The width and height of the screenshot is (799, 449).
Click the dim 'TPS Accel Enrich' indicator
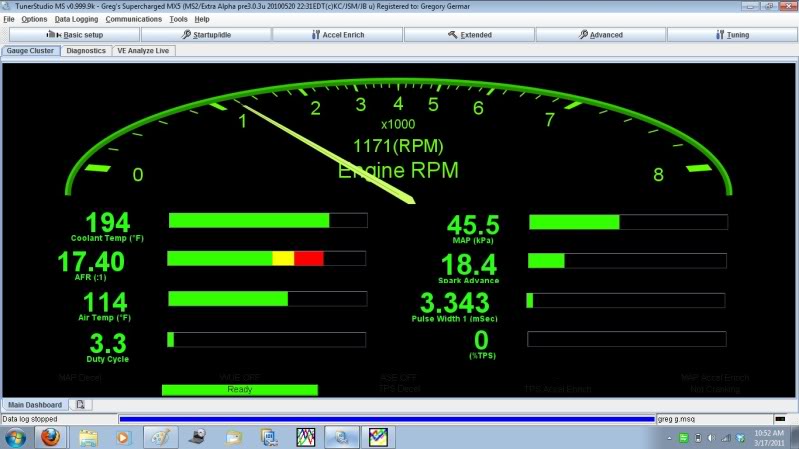[558, 389]
